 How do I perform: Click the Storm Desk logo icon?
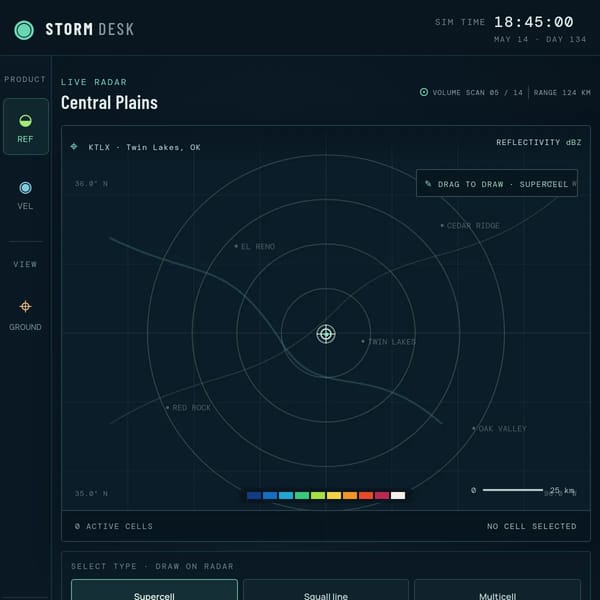point(24,30)
